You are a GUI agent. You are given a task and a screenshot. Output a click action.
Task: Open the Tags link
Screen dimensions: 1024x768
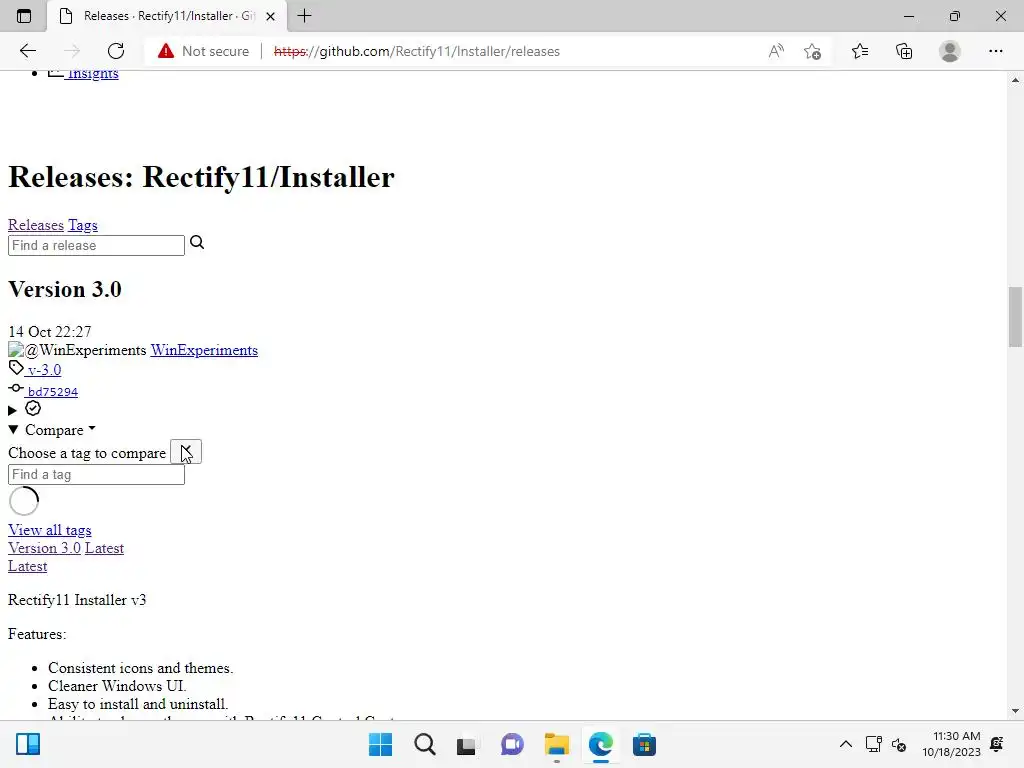click(83, 225)
